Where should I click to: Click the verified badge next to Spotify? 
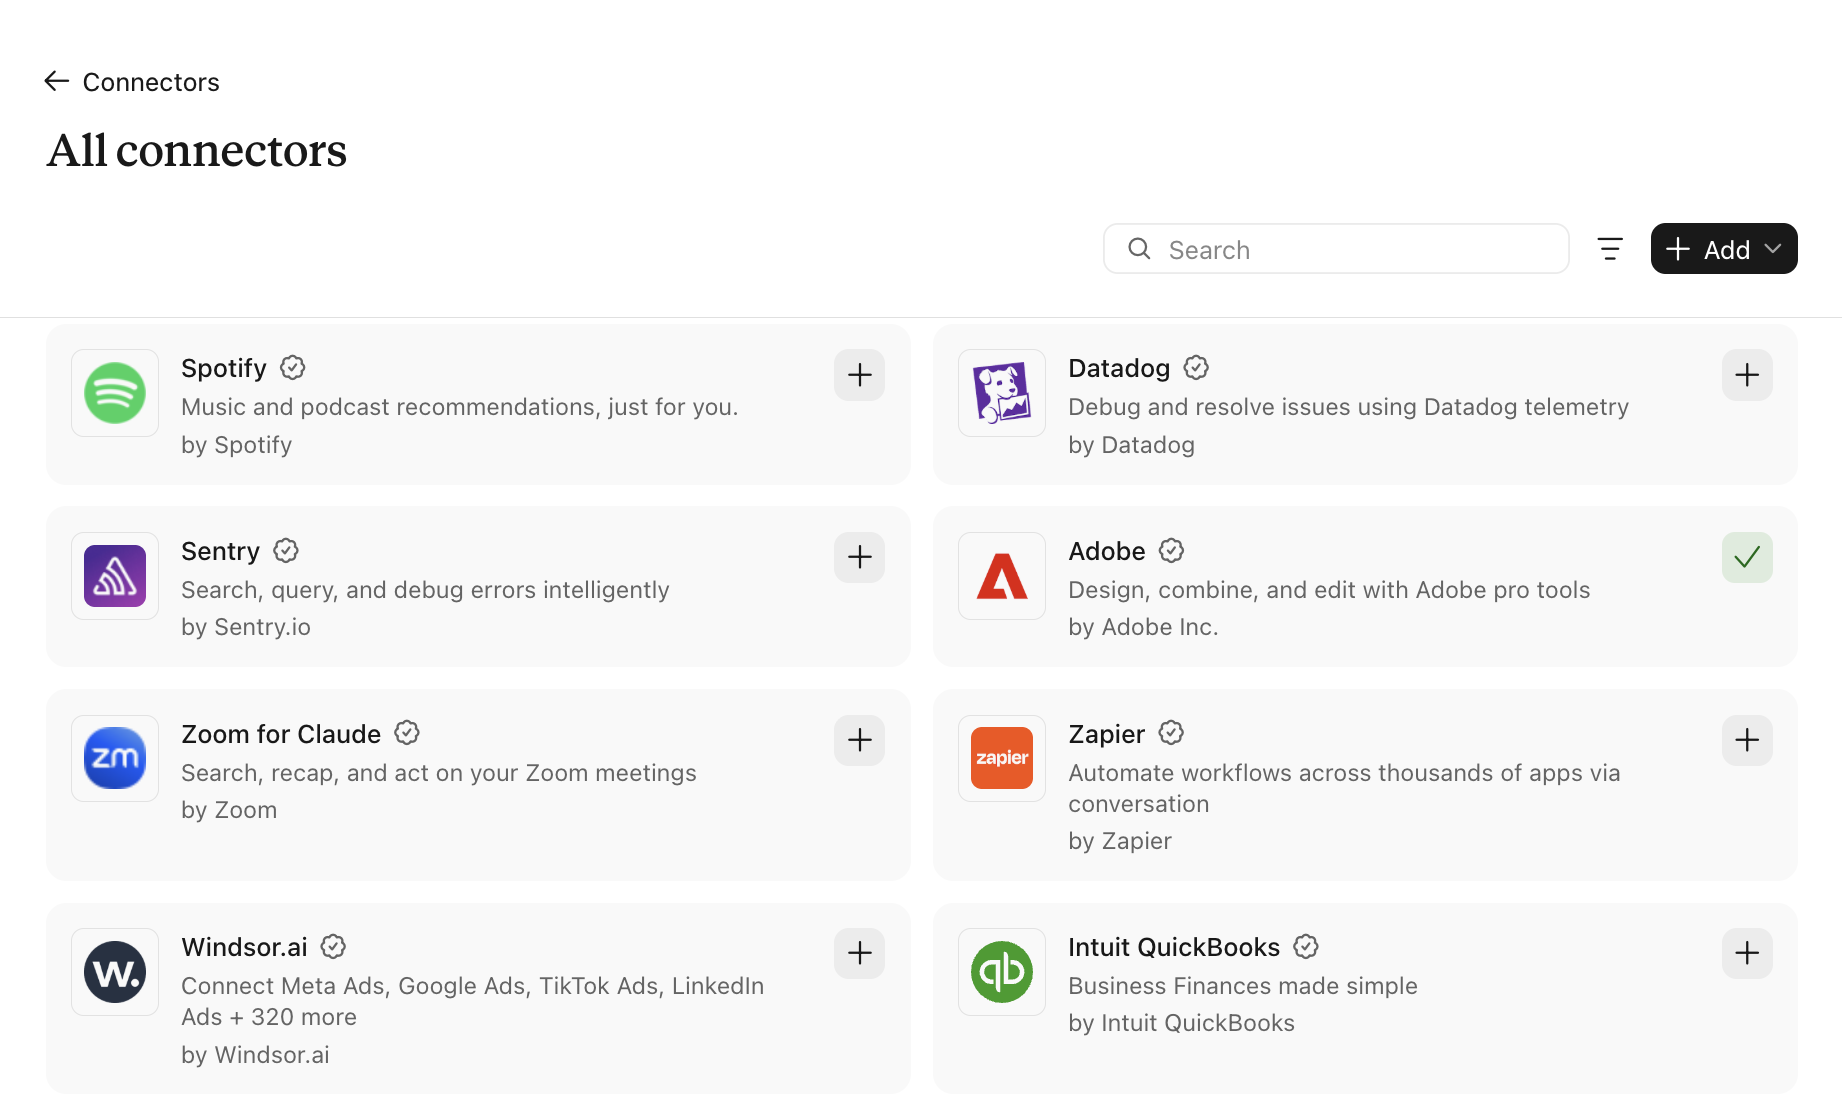293,368
